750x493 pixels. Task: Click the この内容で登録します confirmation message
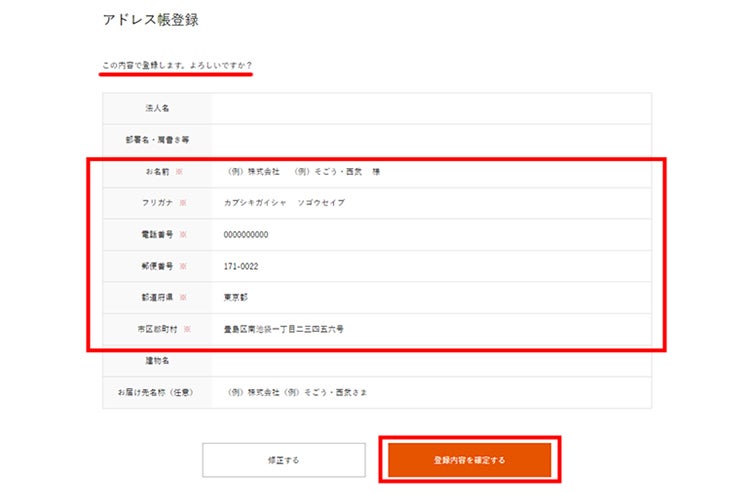(x=177, y=65)
